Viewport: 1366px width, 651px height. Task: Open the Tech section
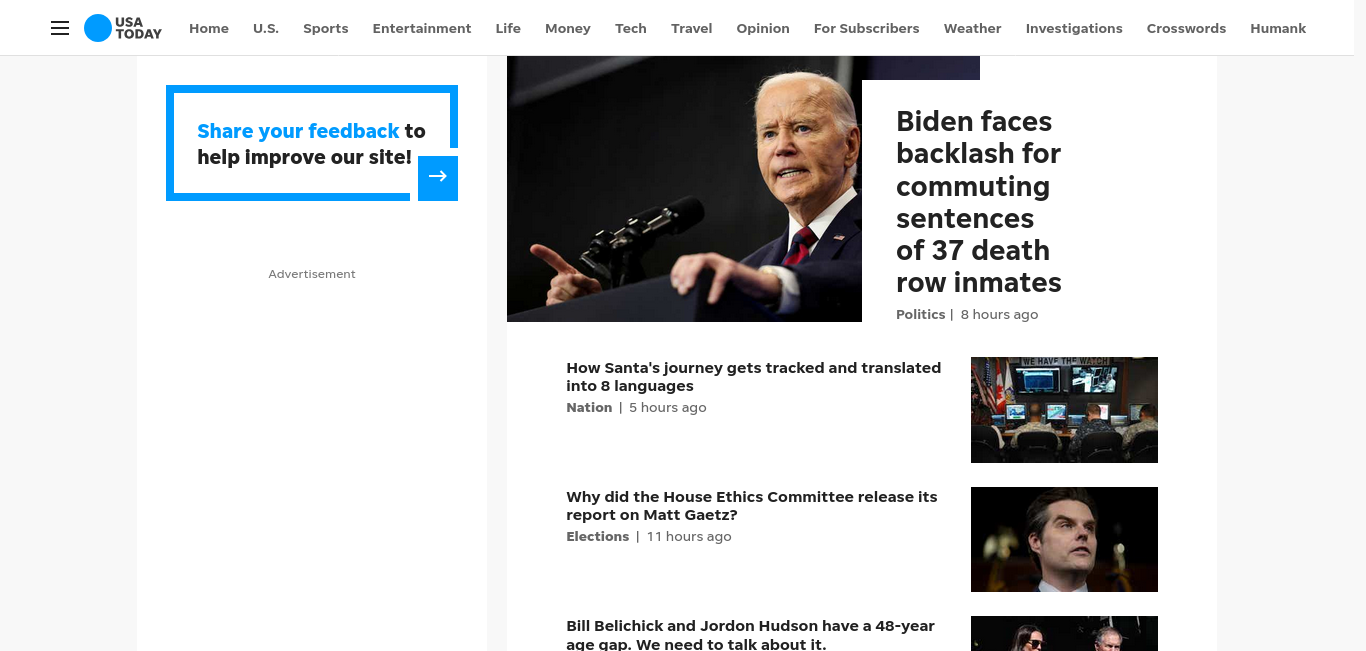pyautogui.click(x=631, y=28)
